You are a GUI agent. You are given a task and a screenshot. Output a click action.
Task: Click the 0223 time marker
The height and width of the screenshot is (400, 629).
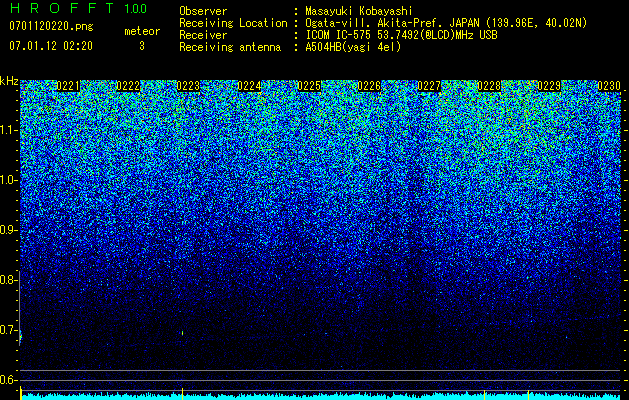pyautogui.click(x=189, y=86)
